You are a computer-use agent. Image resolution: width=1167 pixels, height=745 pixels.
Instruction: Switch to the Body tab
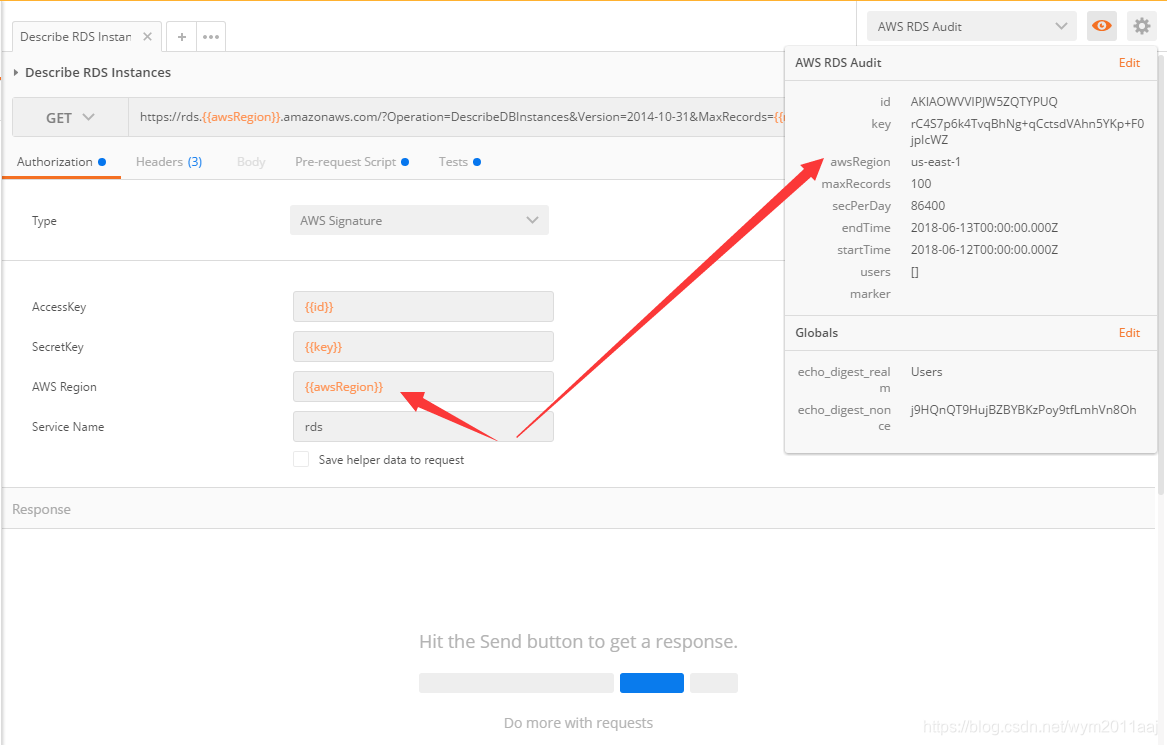[251, 162]
